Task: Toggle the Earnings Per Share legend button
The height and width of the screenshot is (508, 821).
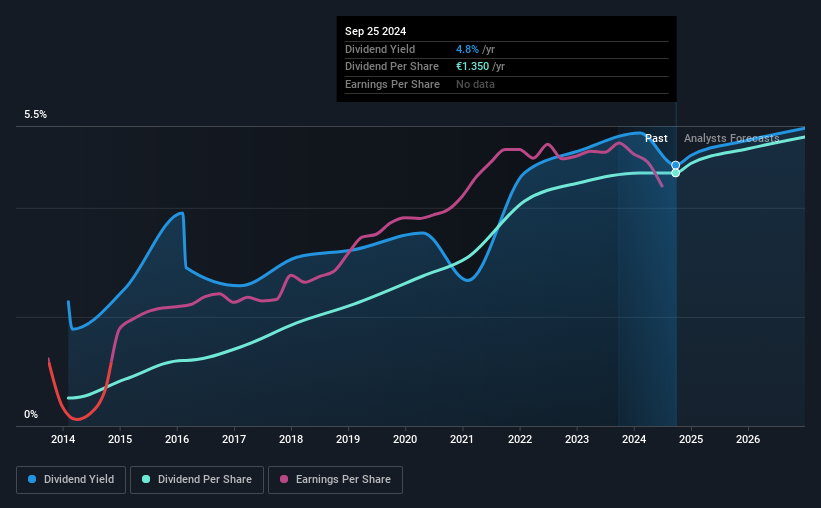Action: [335, 480]
